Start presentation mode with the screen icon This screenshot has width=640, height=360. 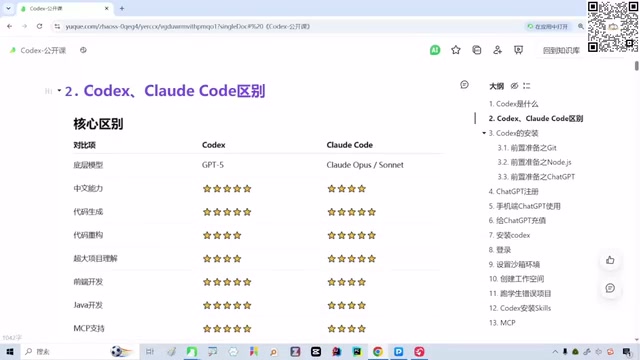[x=518, y=50]
